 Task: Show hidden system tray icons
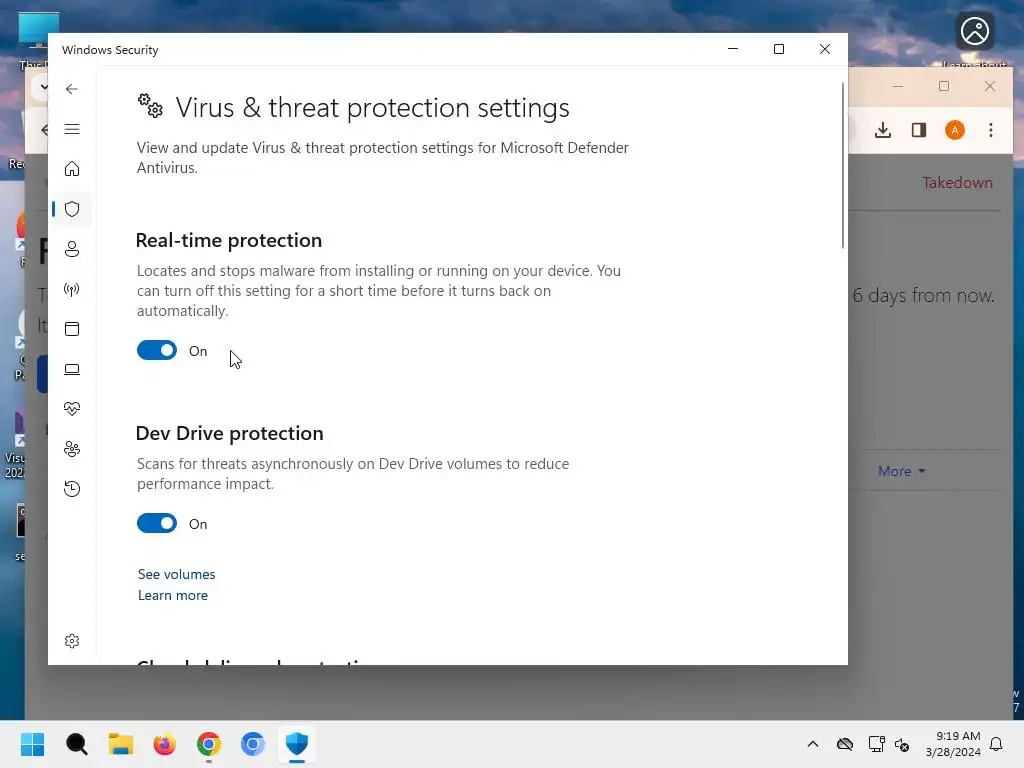[813, 744]
